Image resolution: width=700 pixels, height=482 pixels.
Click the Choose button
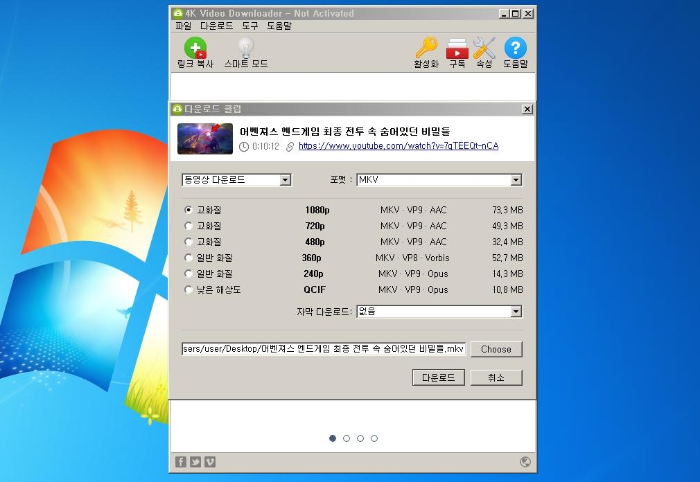[496, 349]
